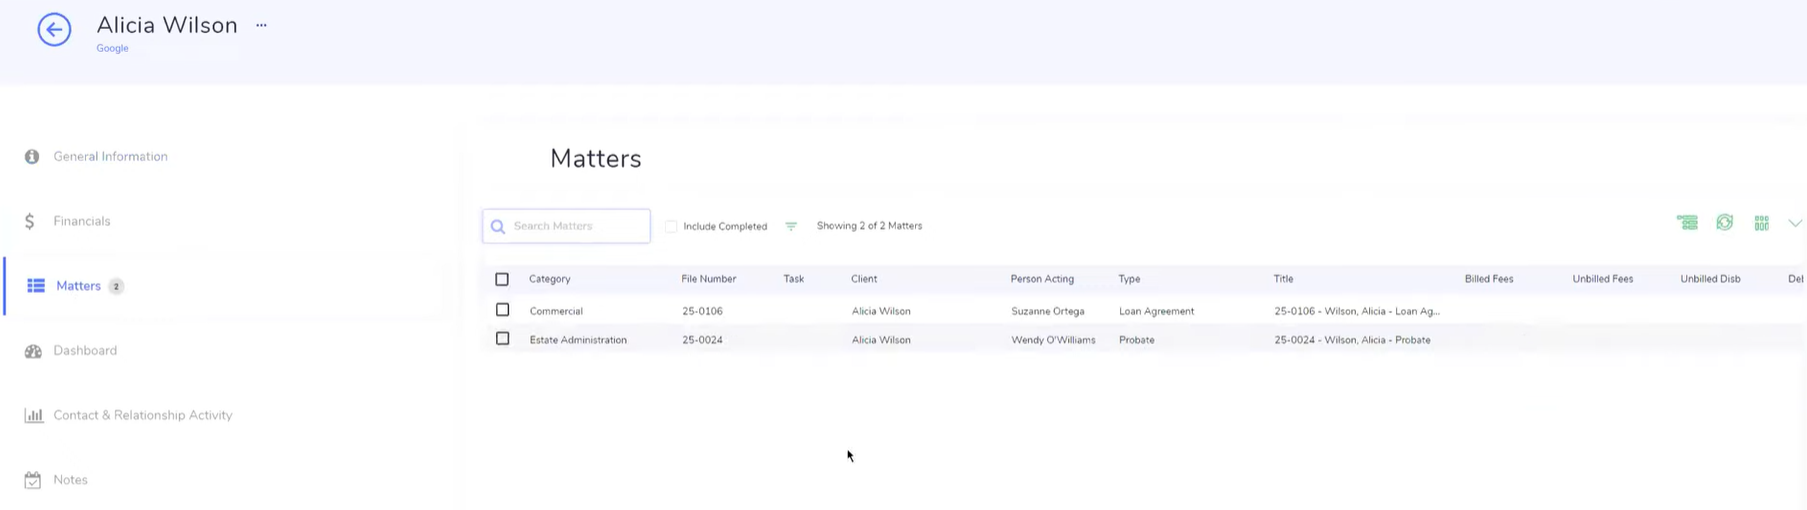Open the column chooser grid icon

click(x=1761, y=223)
